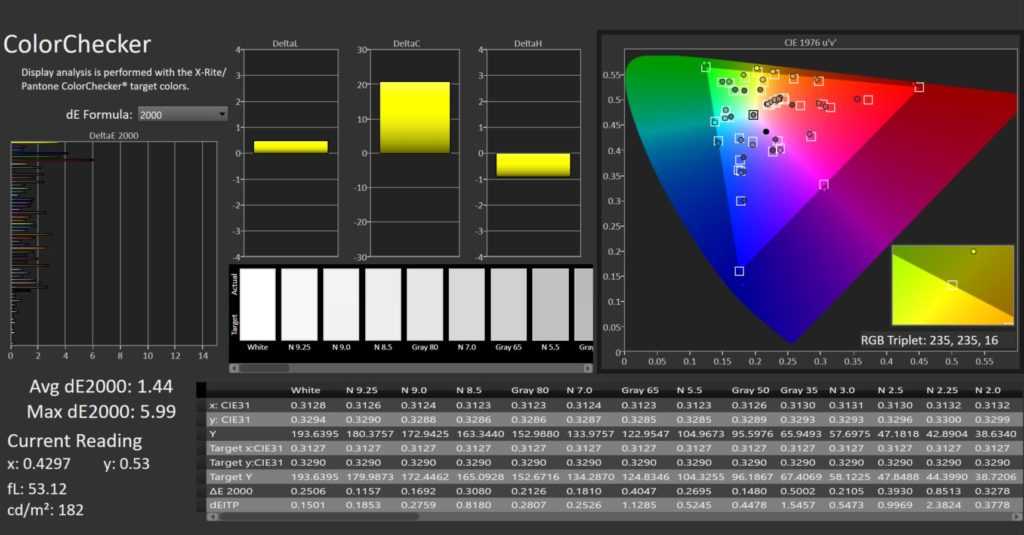Click the yellow DeltaL bar
The image size is (1024, 535).
pyautogui.click(x=290, y=147)
